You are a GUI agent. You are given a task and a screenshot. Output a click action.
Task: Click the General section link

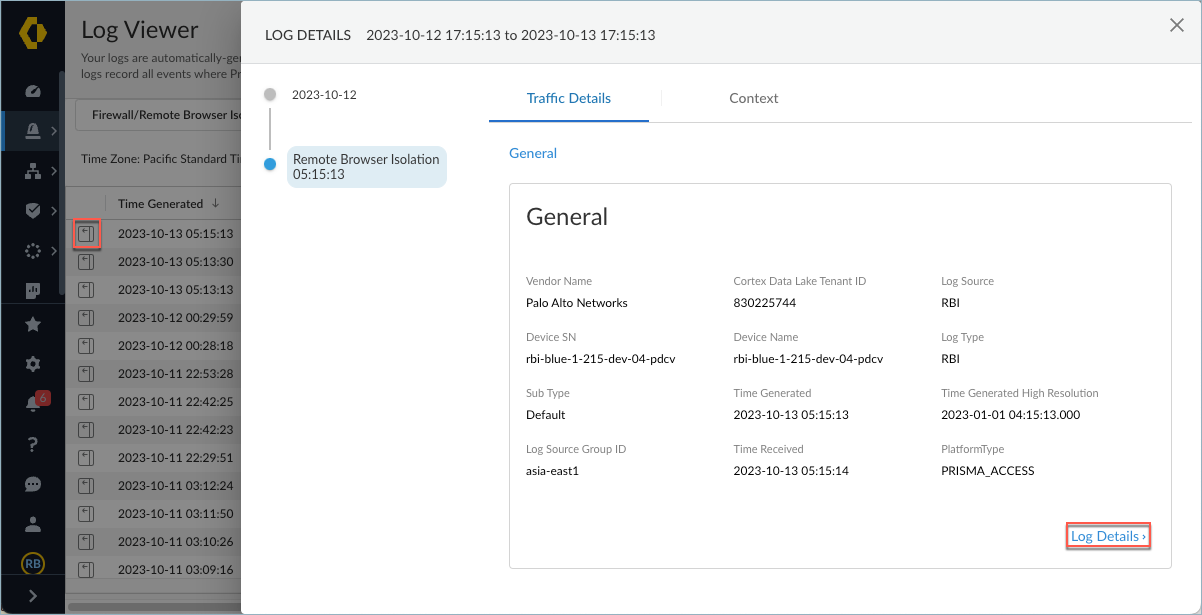point(533,154)
